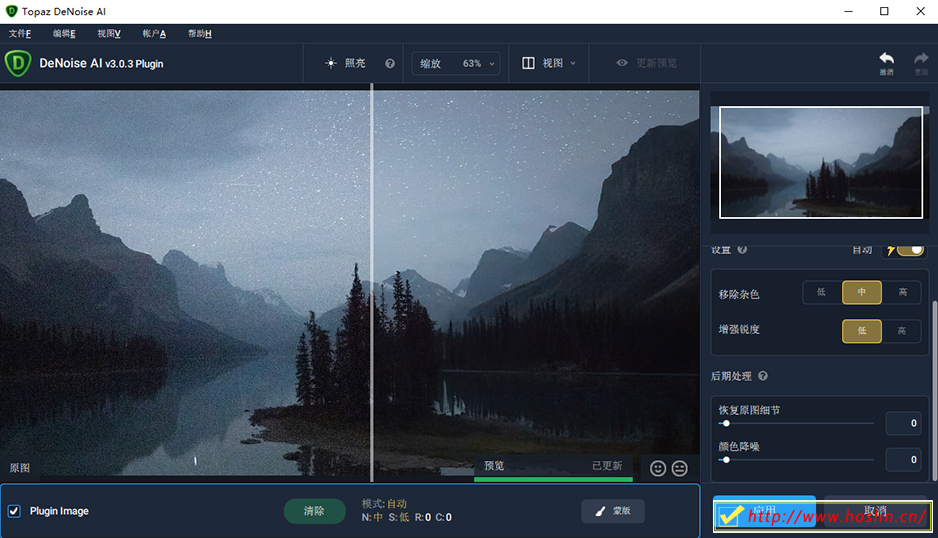Set enhance sharpness to high
Screen dimensions: 938x538
902,331
